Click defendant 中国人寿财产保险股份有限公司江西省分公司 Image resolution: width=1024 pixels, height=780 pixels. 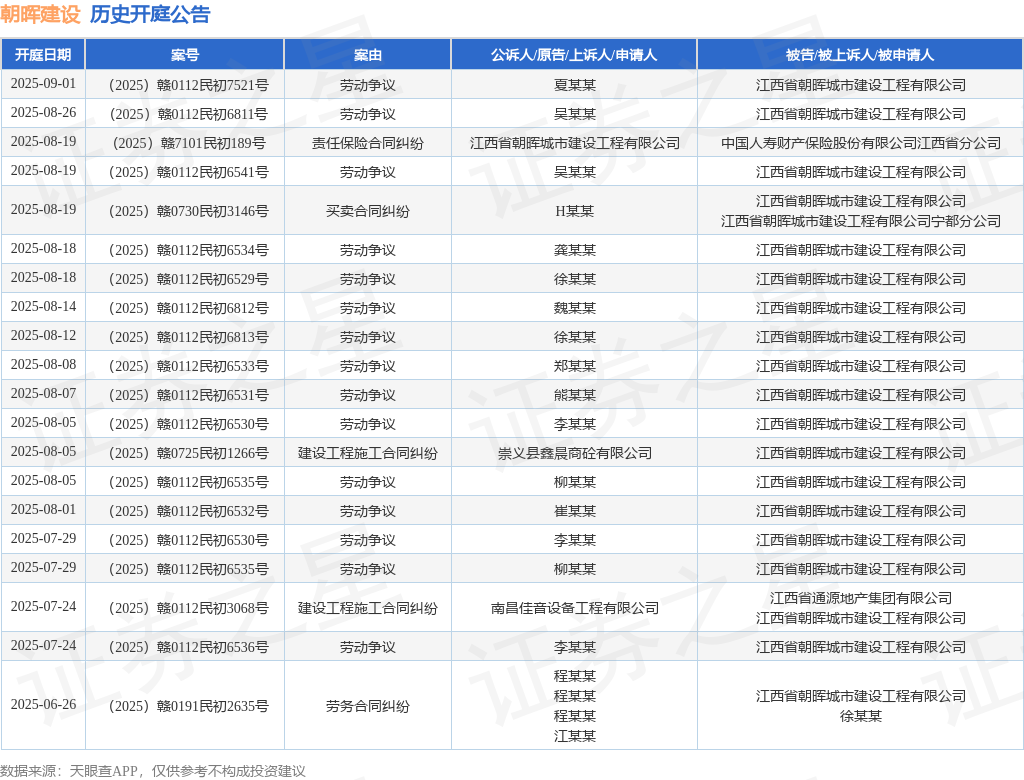pyautogui.click(x=861, y=143)
